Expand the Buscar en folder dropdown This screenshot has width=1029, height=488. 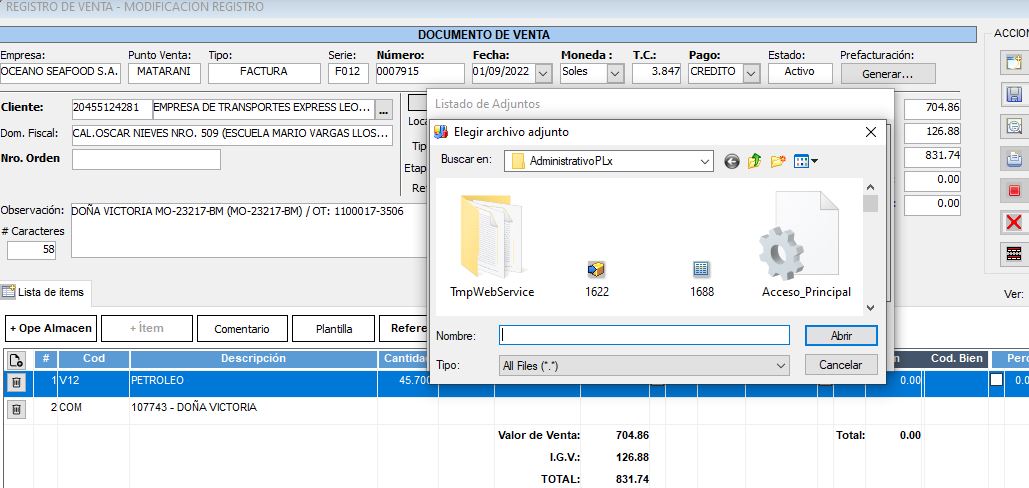[705, 161]
